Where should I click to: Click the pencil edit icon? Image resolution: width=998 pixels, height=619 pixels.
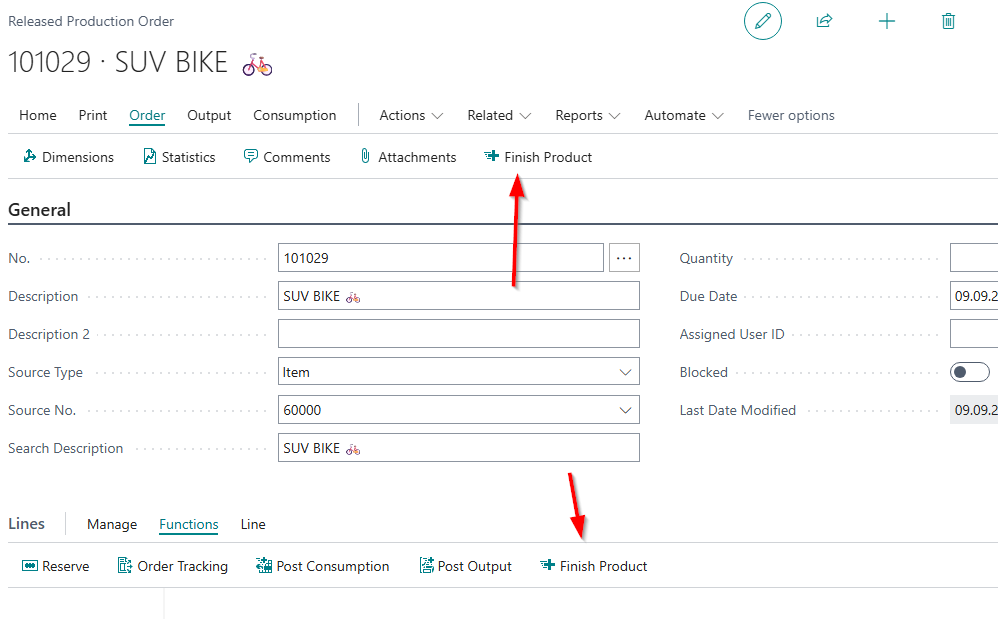[762, 21]
